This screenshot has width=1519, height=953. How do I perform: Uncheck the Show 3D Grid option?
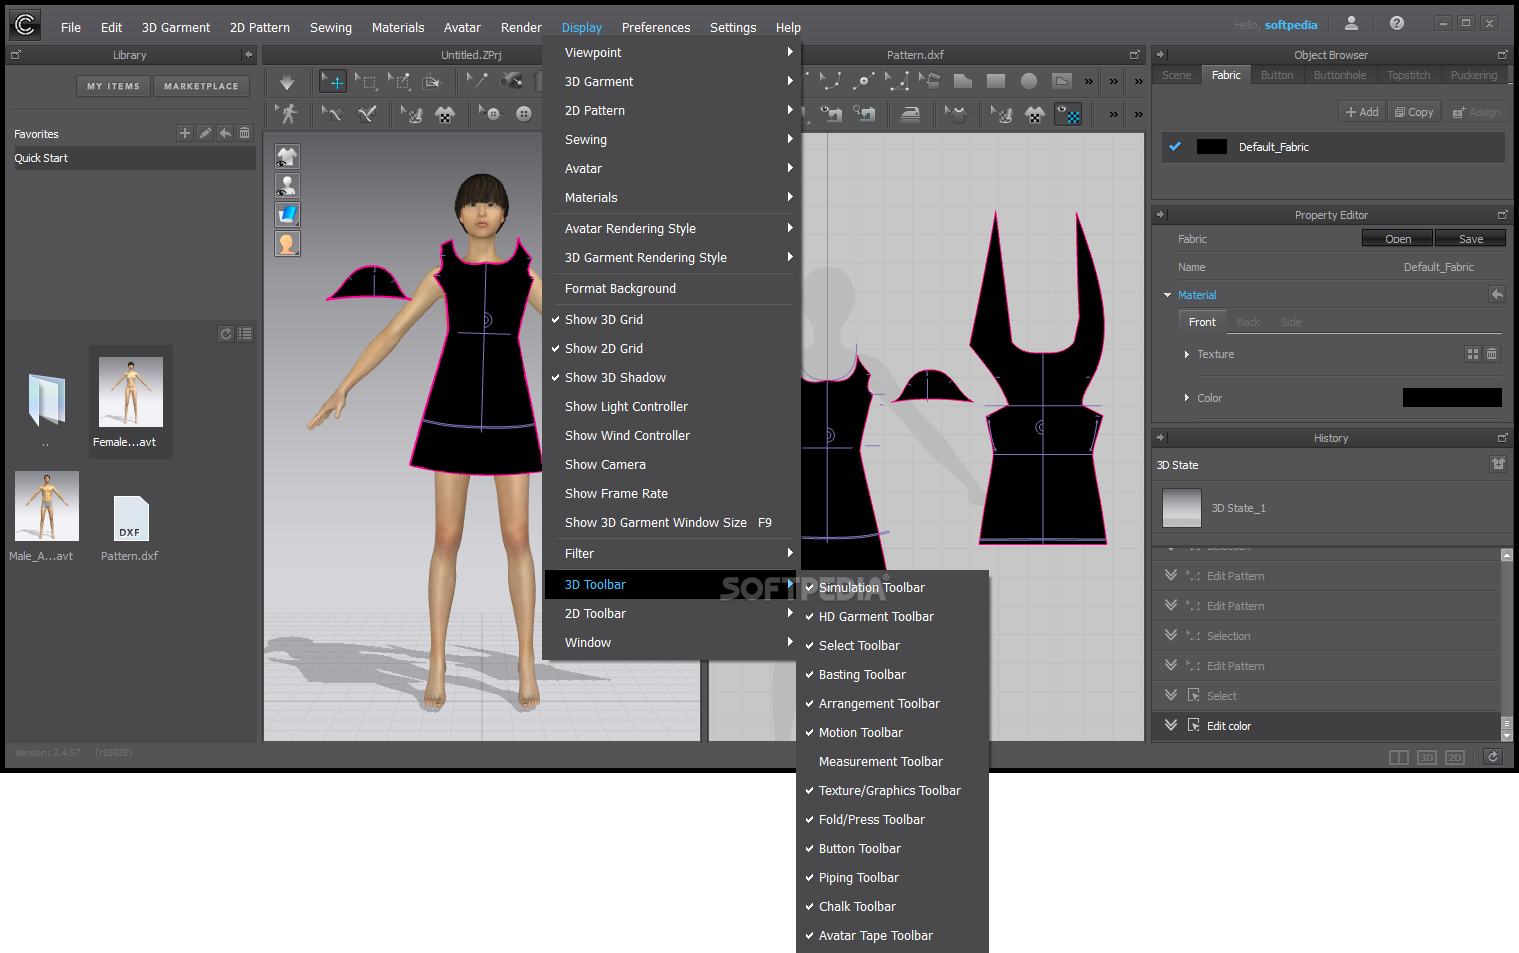(604, 320)
